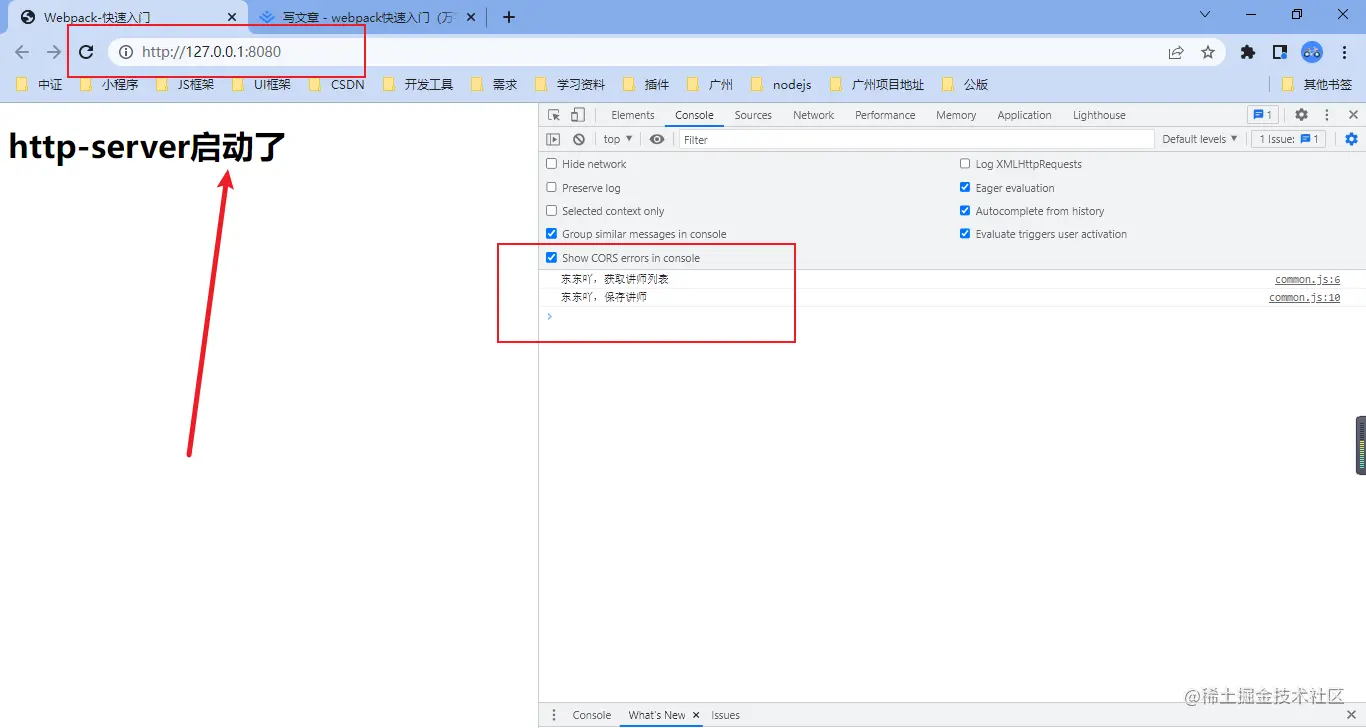Close the What's New drawer tab
The image size is (1366, 728).
(x=696, y=715)
